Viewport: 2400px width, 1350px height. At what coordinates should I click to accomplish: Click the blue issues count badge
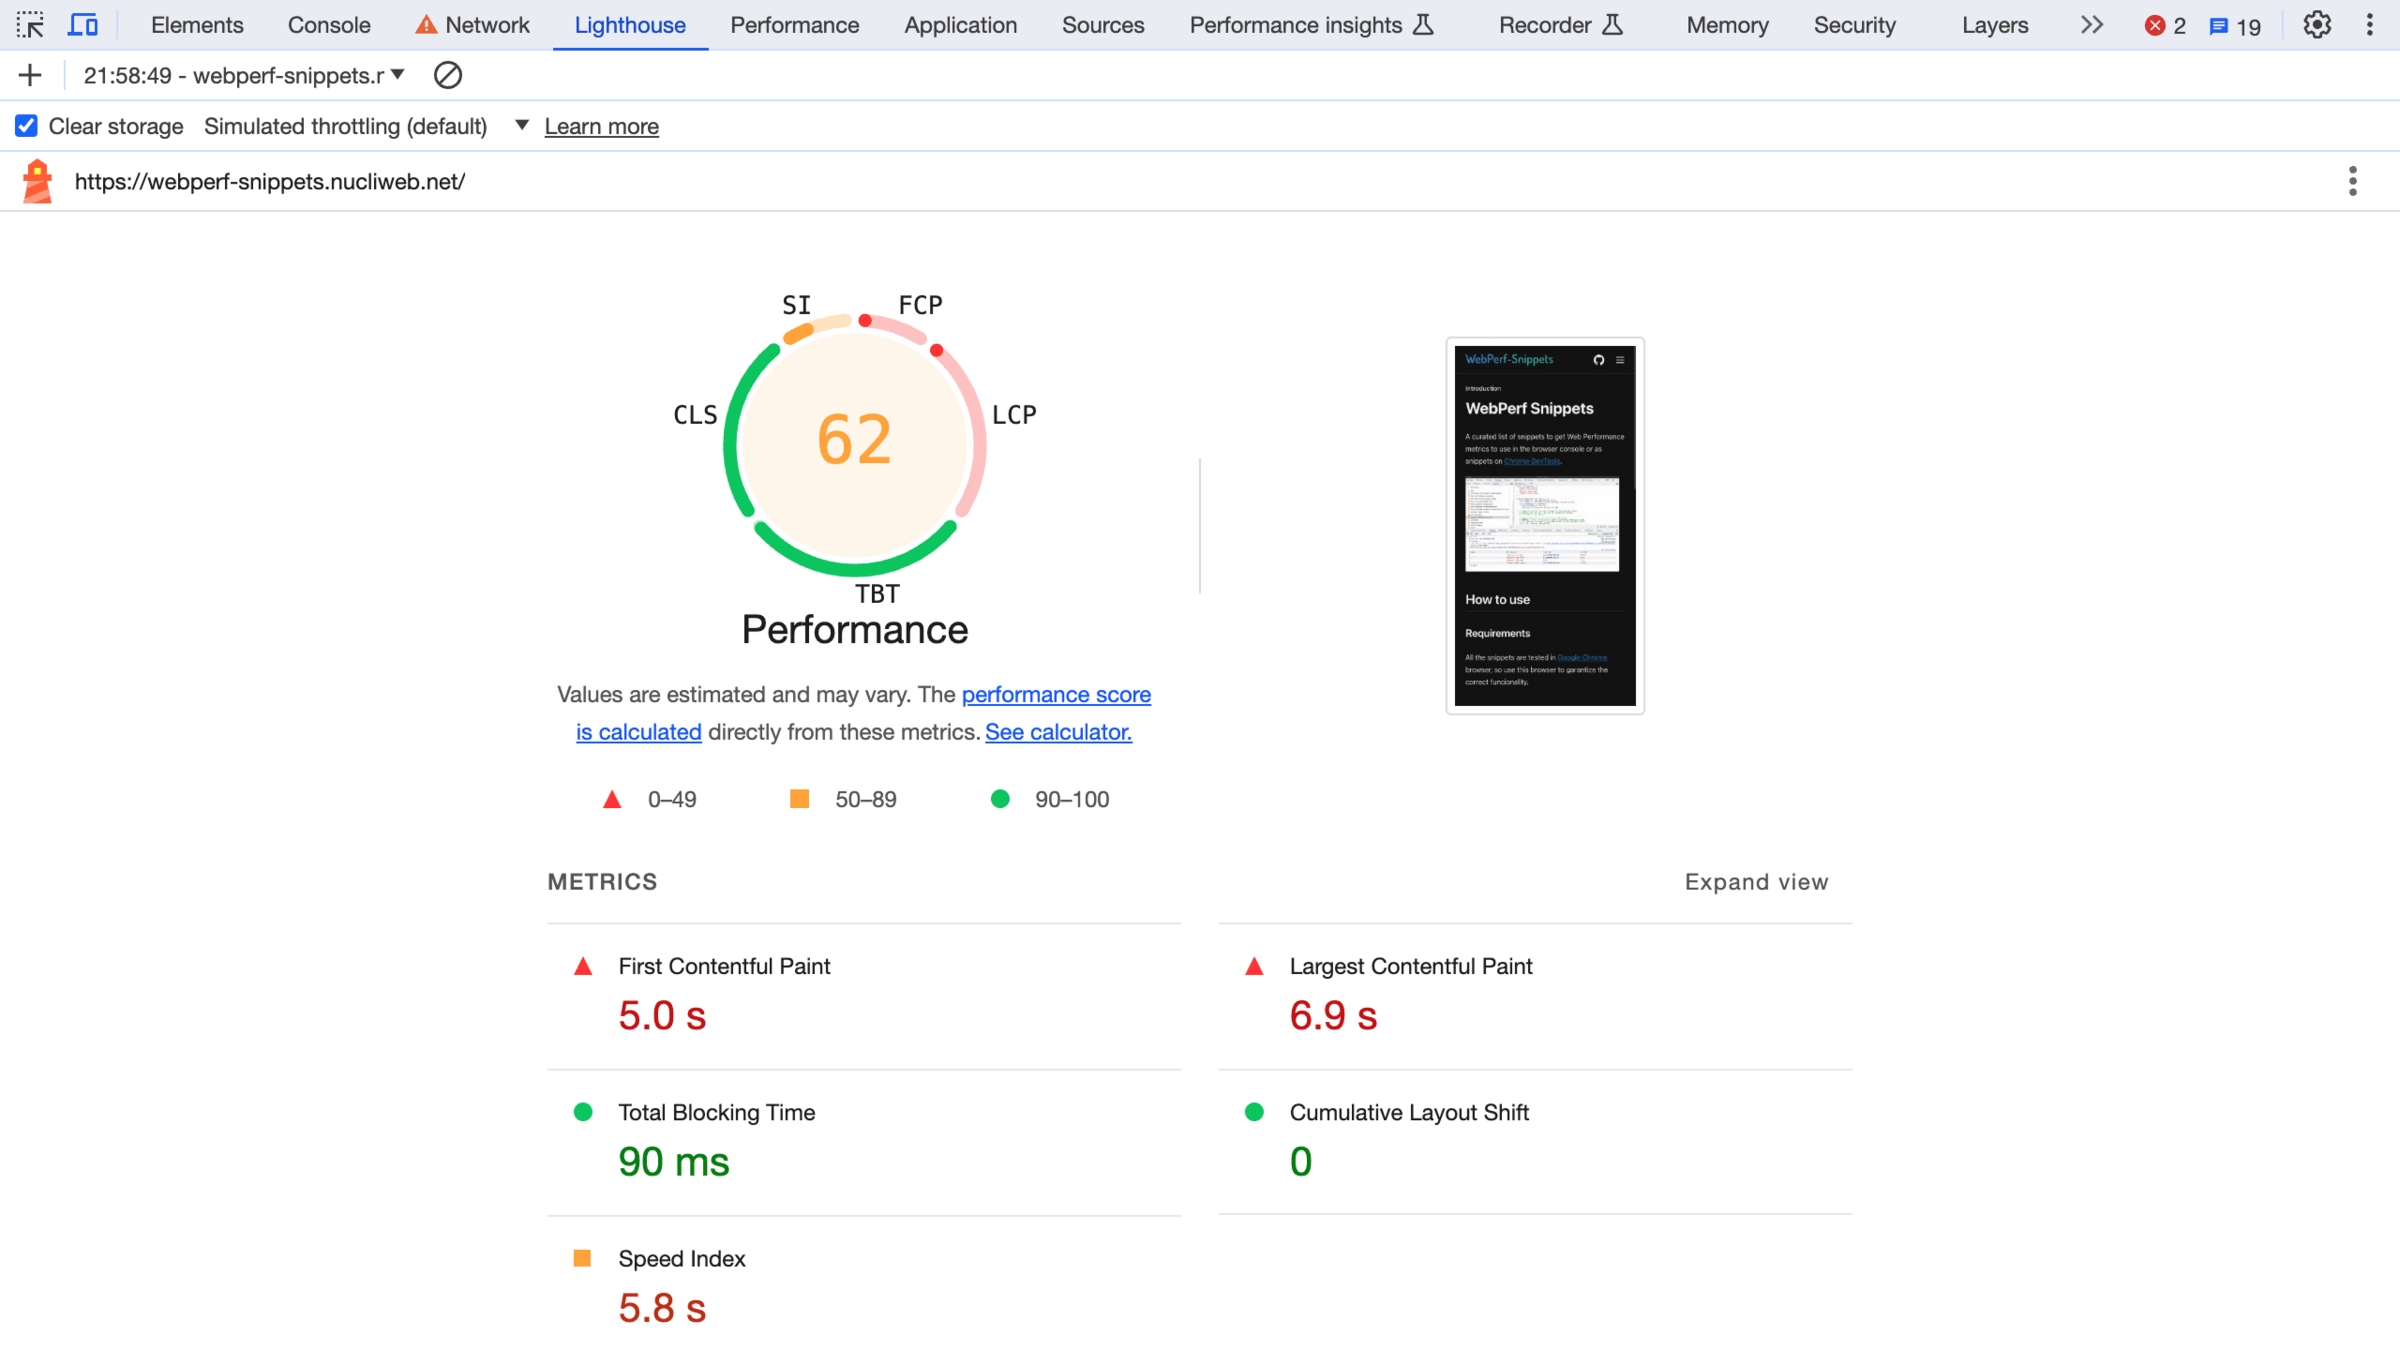point(2234,26)
